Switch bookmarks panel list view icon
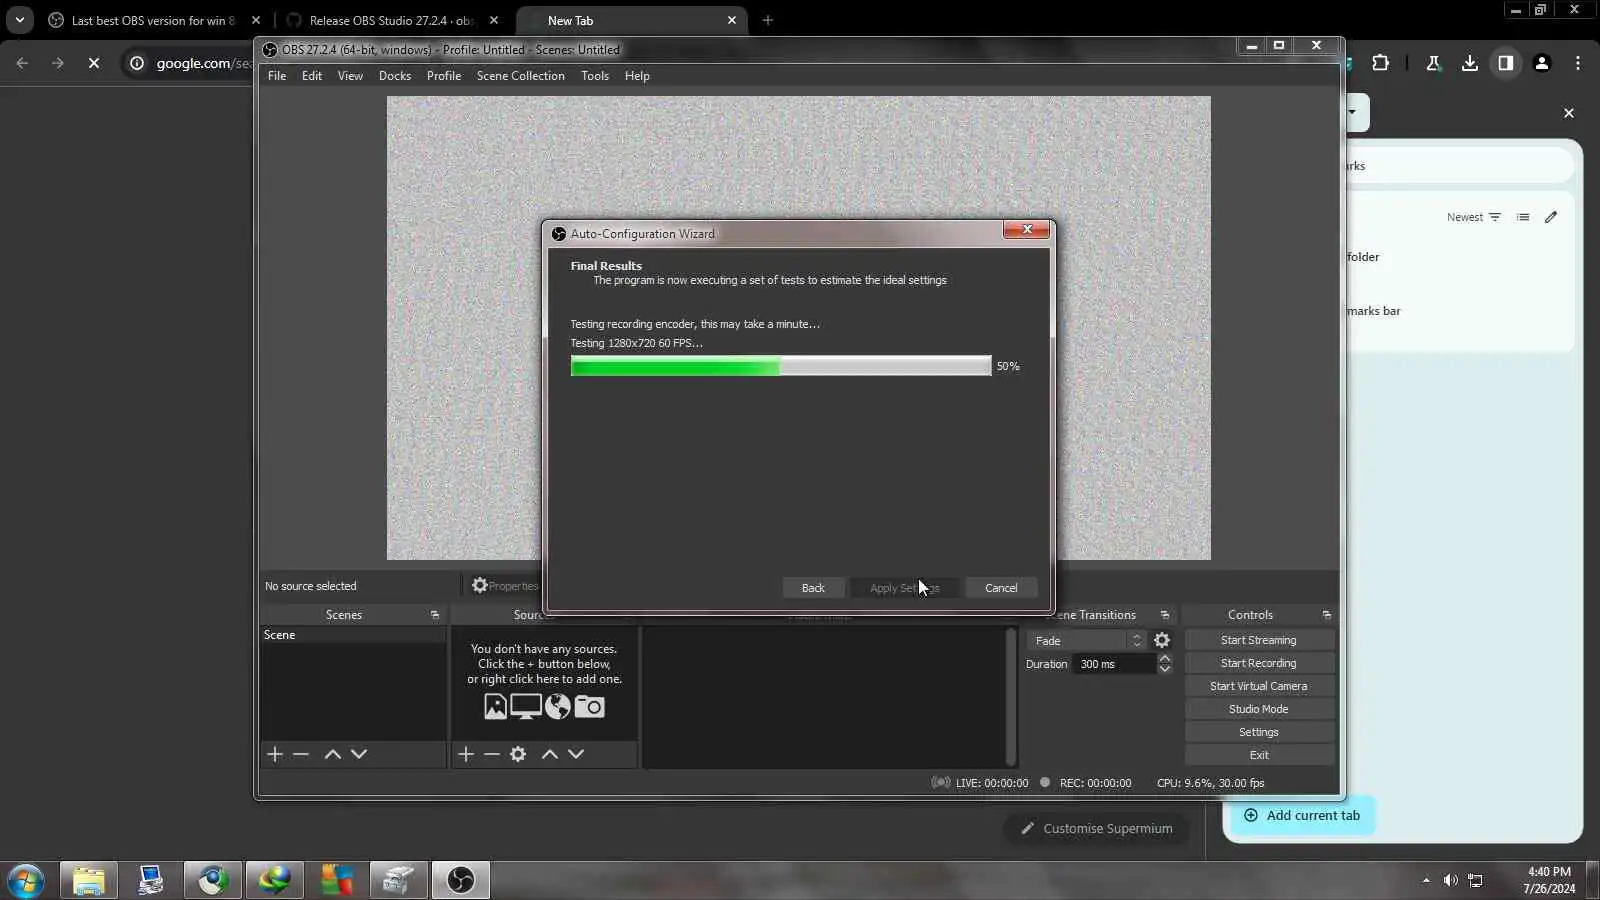This screenshot has width=1600, height=900. click(1523, 217)
